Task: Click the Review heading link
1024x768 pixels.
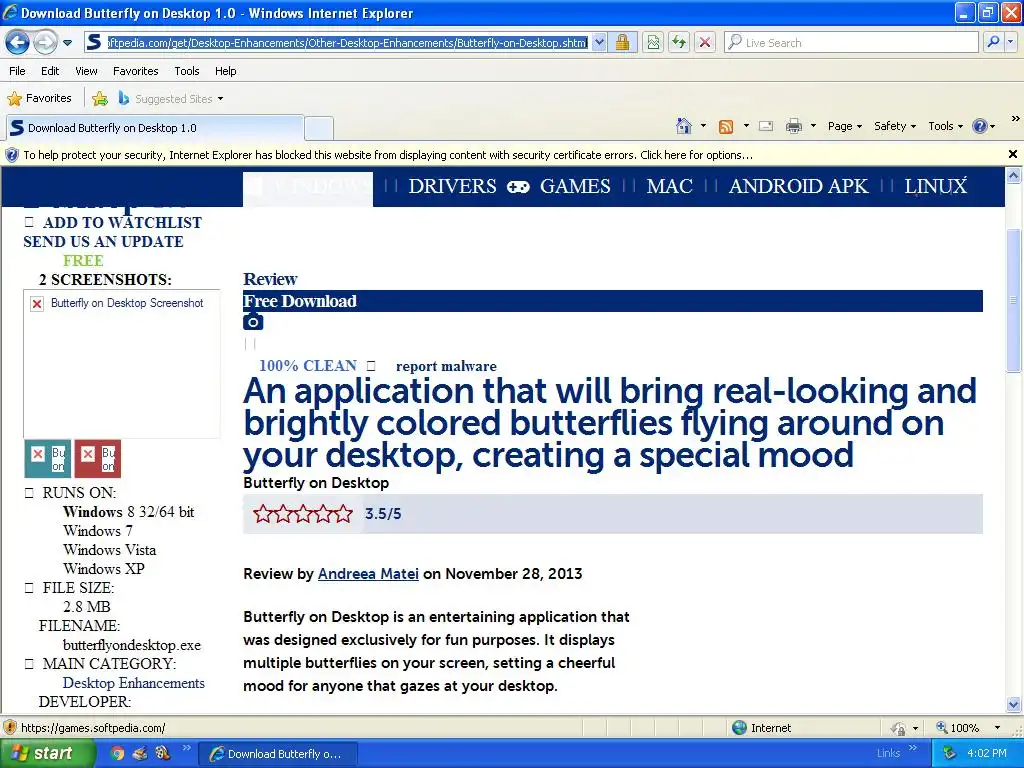Action: point(270,280)
